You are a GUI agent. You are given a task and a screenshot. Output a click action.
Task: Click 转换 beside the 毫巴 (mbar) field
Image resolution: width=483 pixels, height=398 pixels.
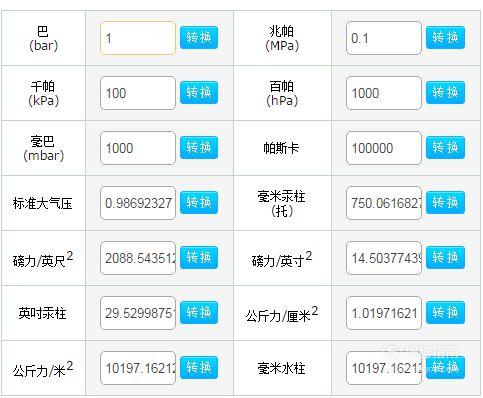(x=199, y=147)
